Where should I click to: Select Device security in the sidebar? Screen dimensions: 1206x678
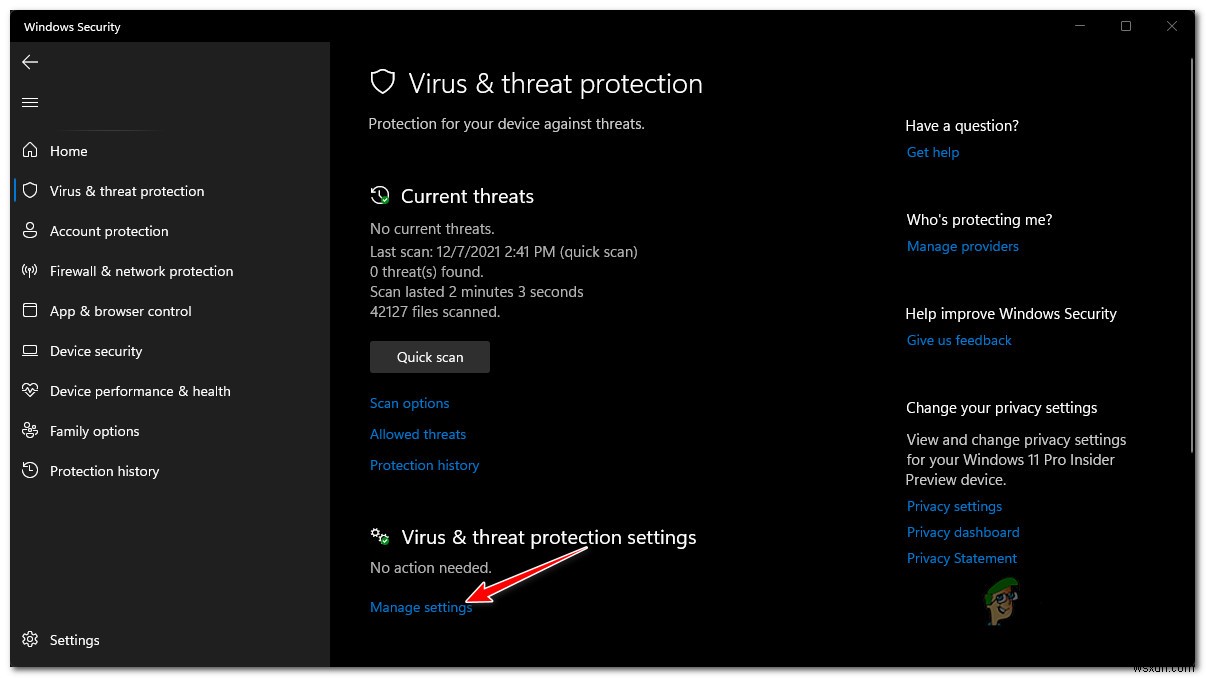point(96,351)
